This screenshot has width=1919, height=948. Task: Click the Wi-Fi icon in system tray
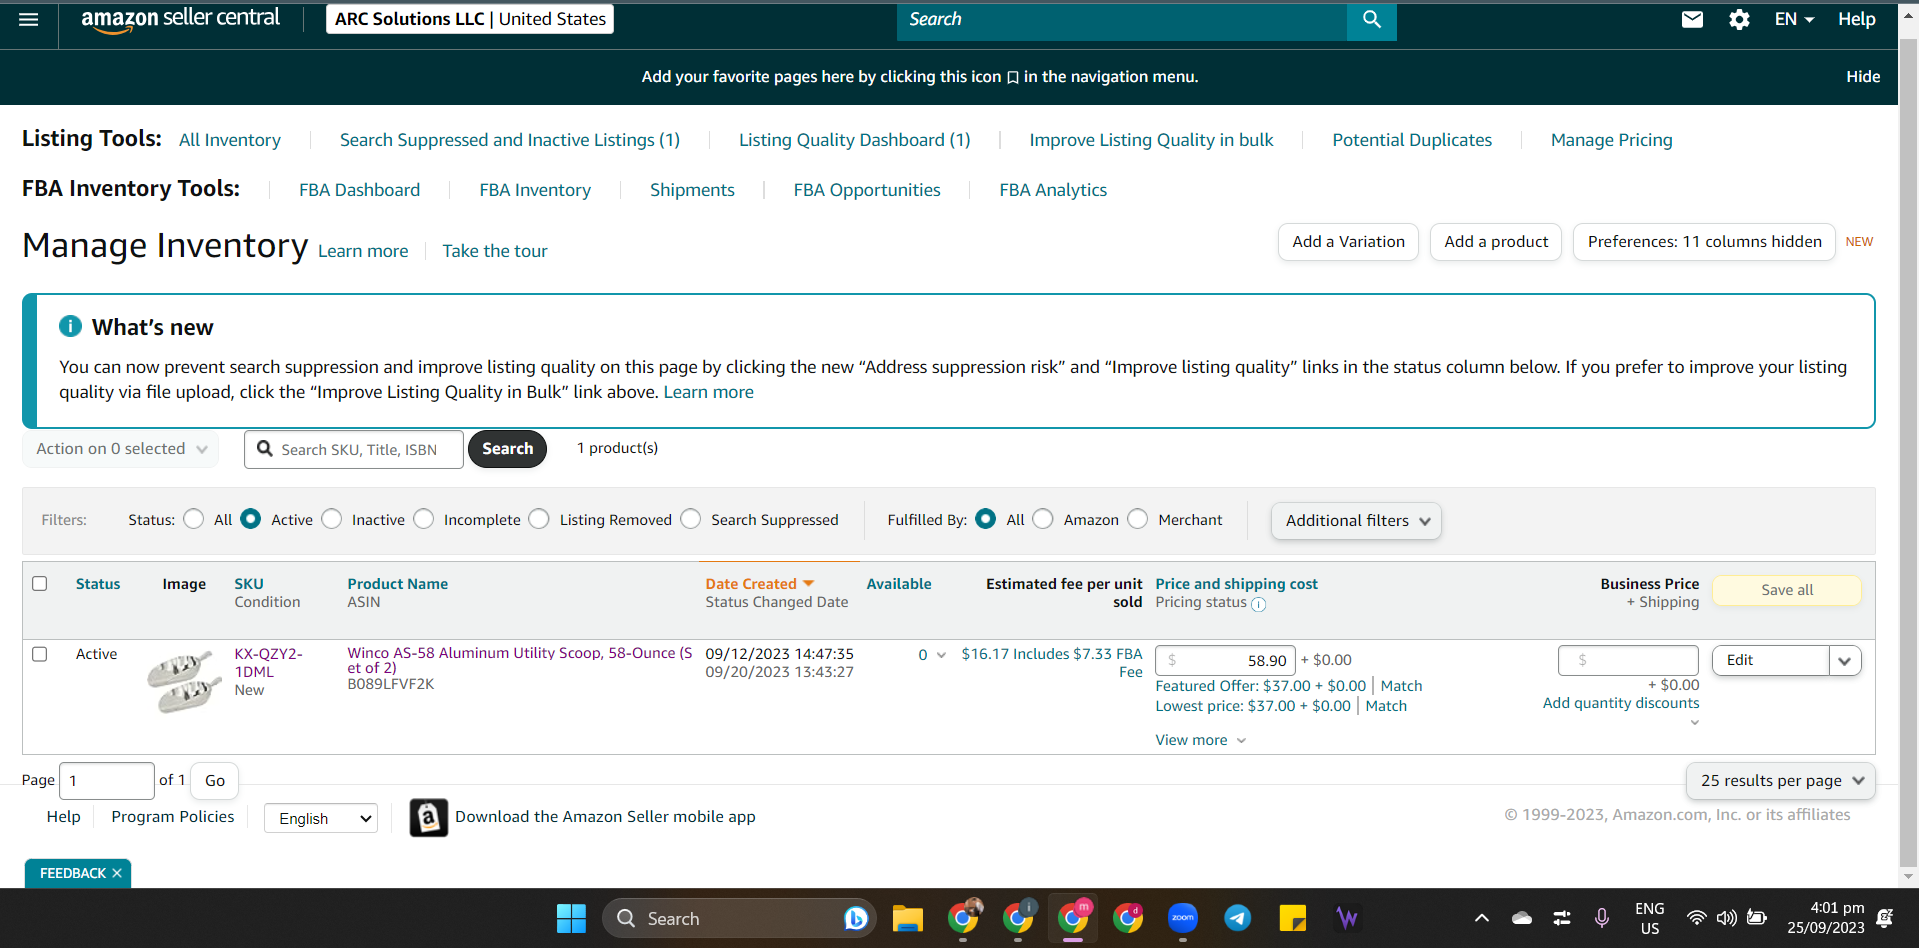coord(1696,918)
